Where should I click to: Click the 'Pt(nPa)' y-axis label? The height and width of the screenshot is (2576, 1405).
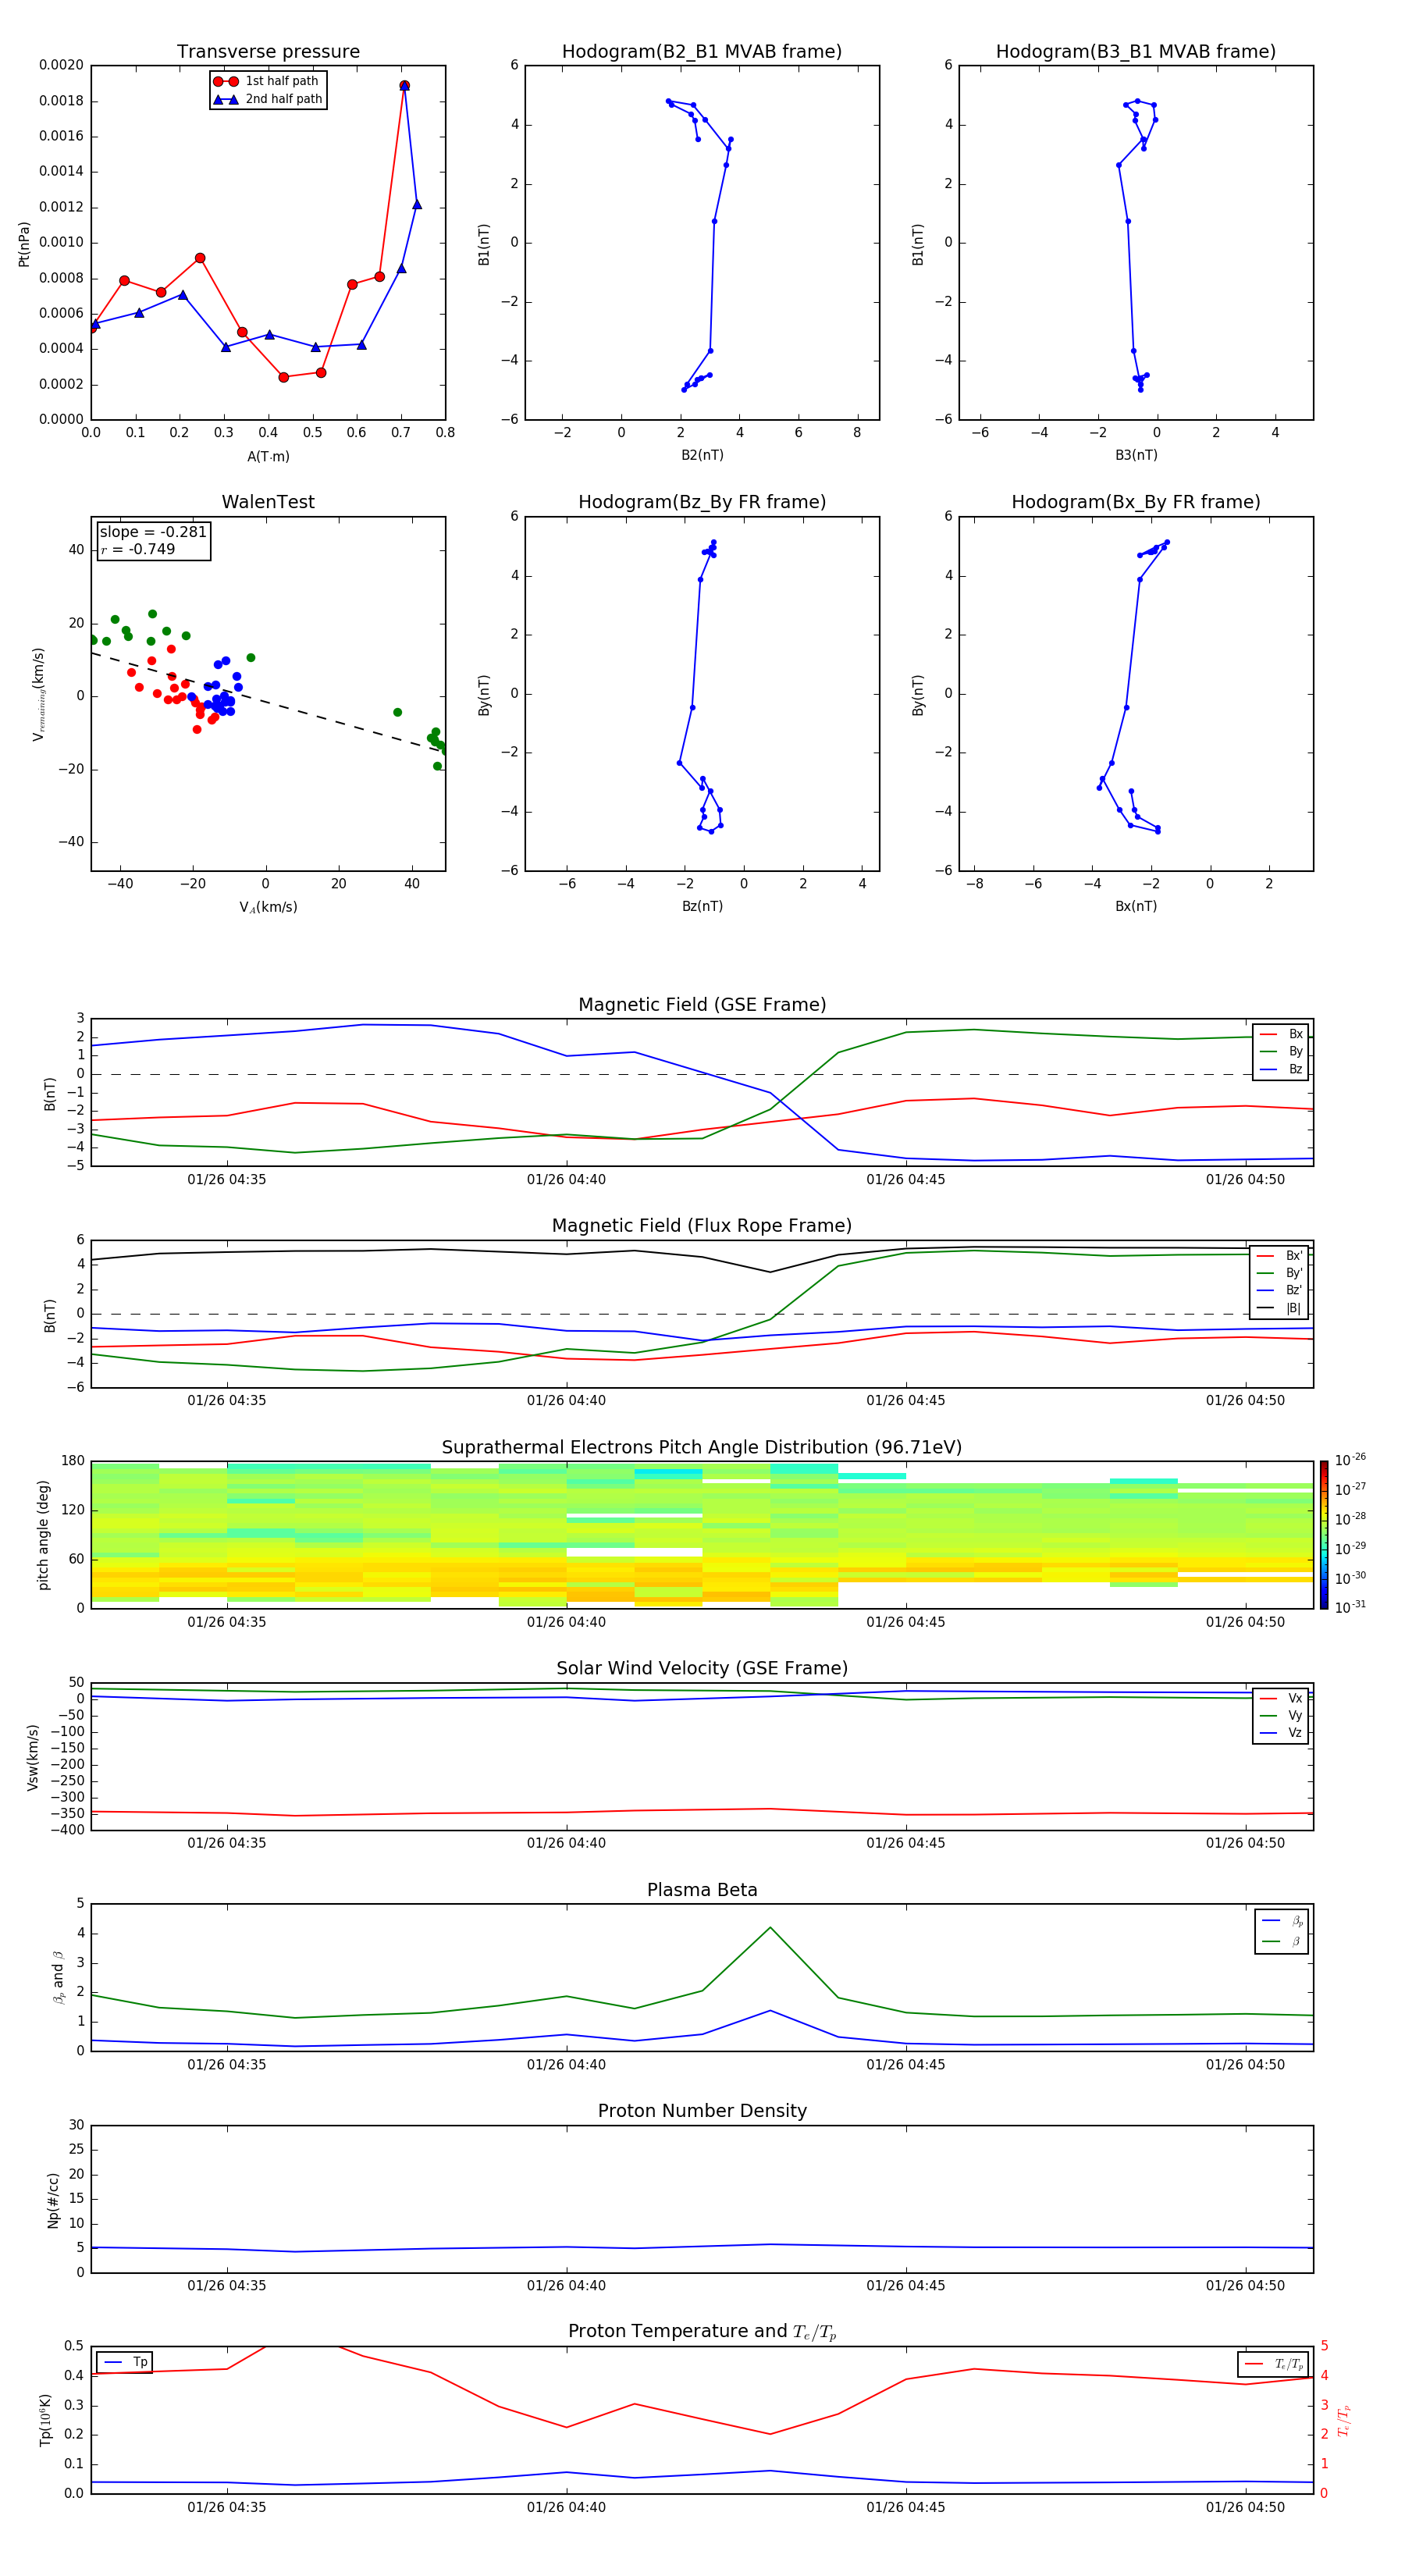24,244
